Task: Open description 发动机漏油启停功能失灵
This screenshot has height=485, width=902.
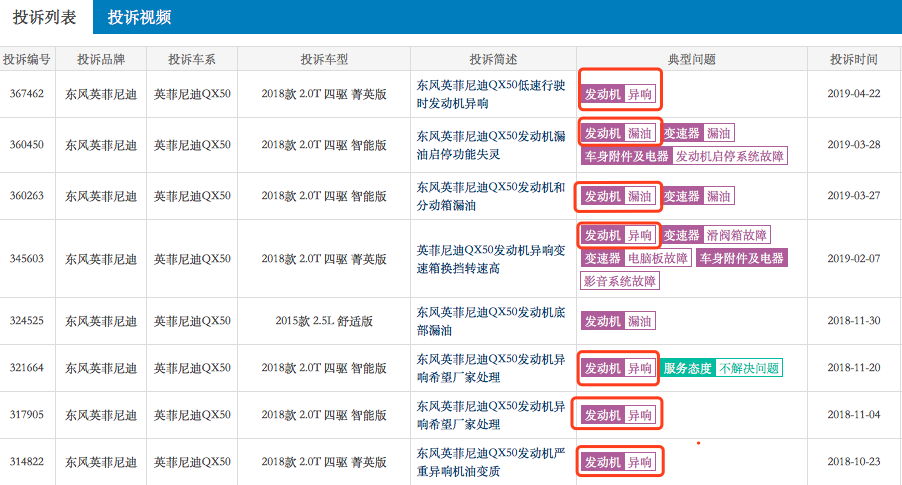Action: pos(491,145)
